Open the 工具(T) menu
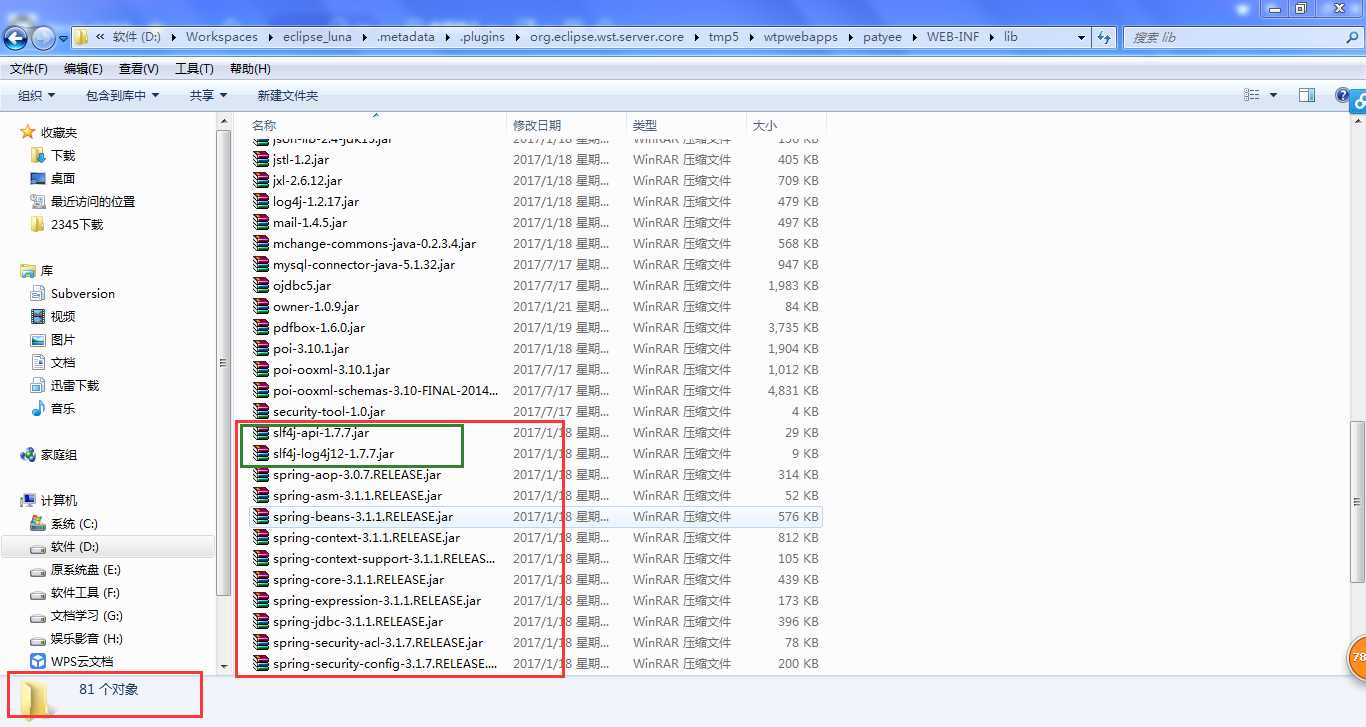1366x727 pixels. click(194, 69)
